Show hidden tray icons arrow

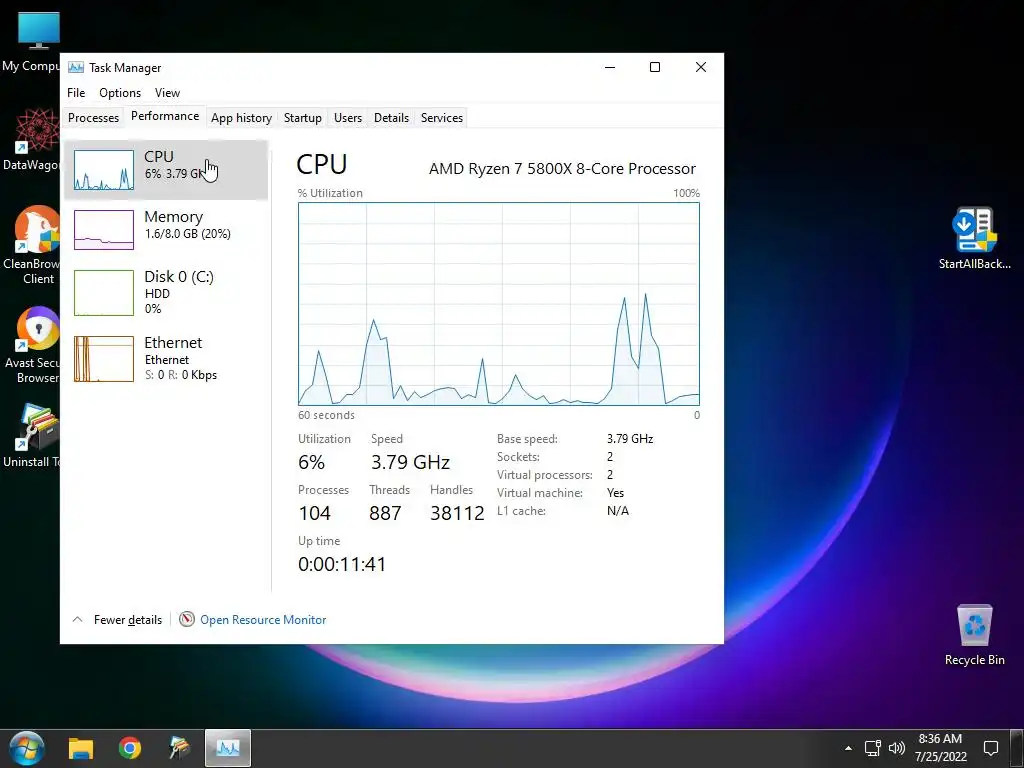848,748
